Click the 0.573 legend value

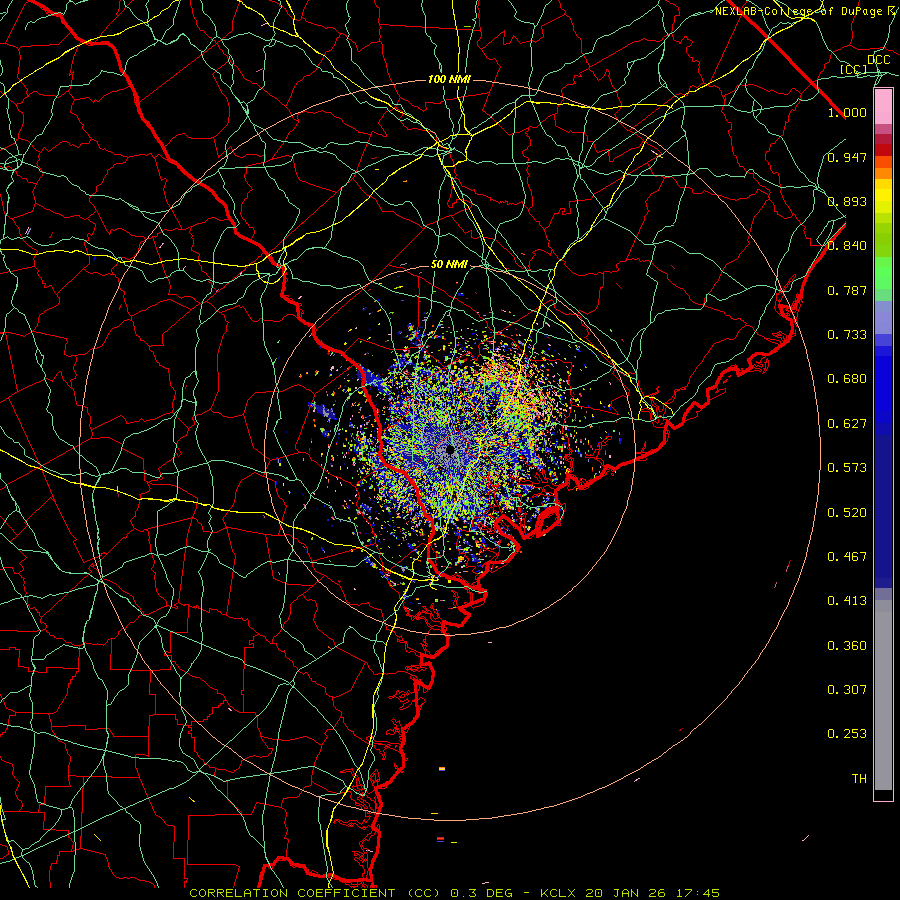point(847,468)
